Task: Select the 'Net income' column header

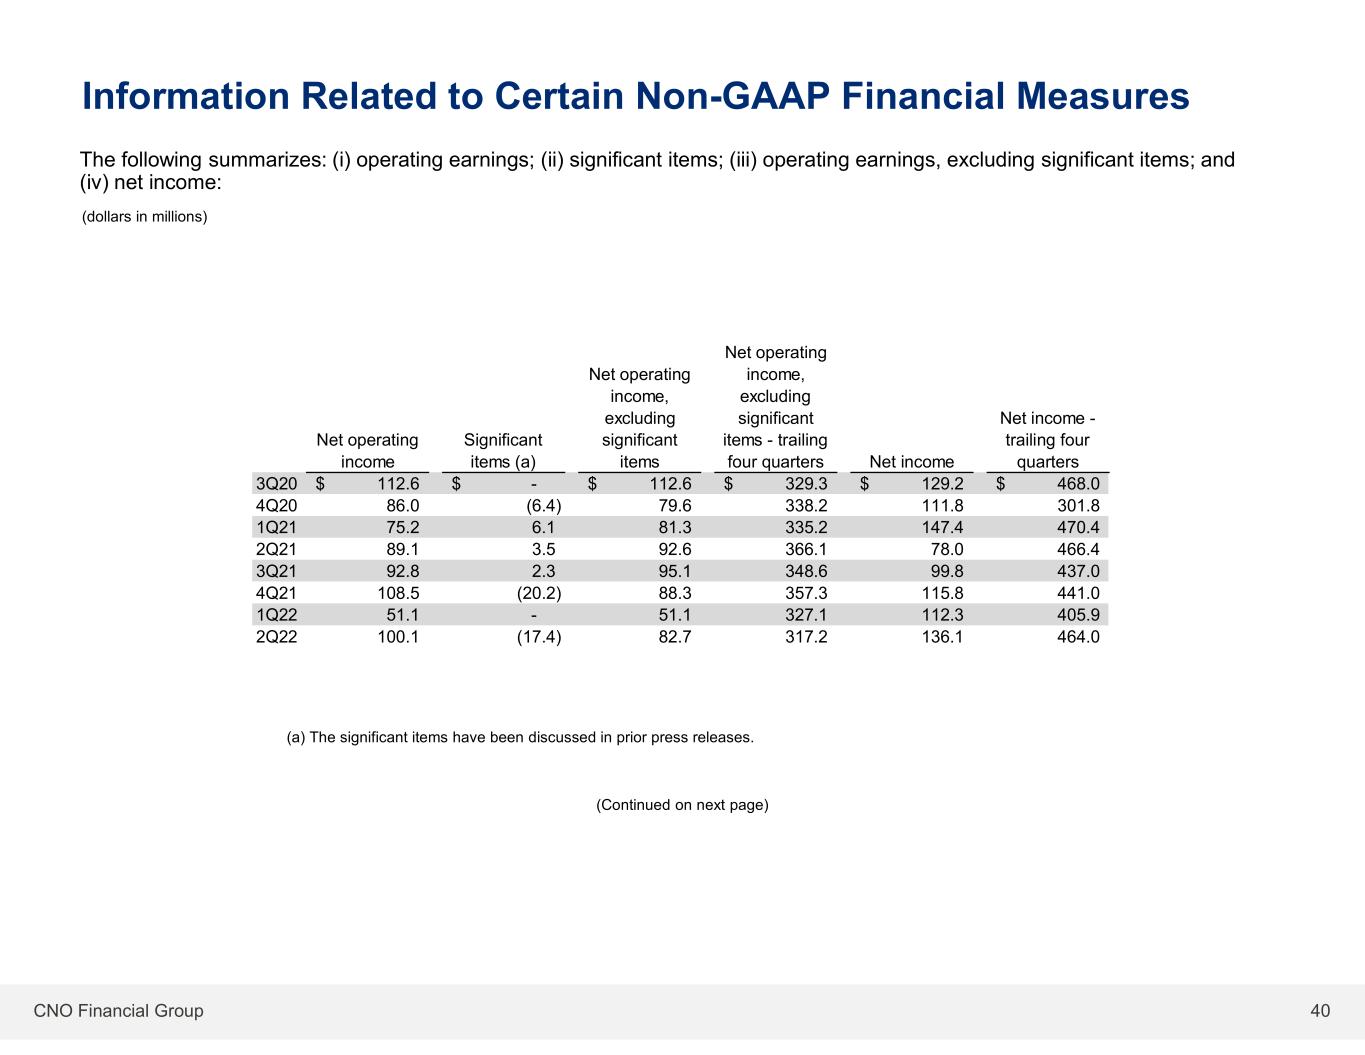Action: point(912,461)
